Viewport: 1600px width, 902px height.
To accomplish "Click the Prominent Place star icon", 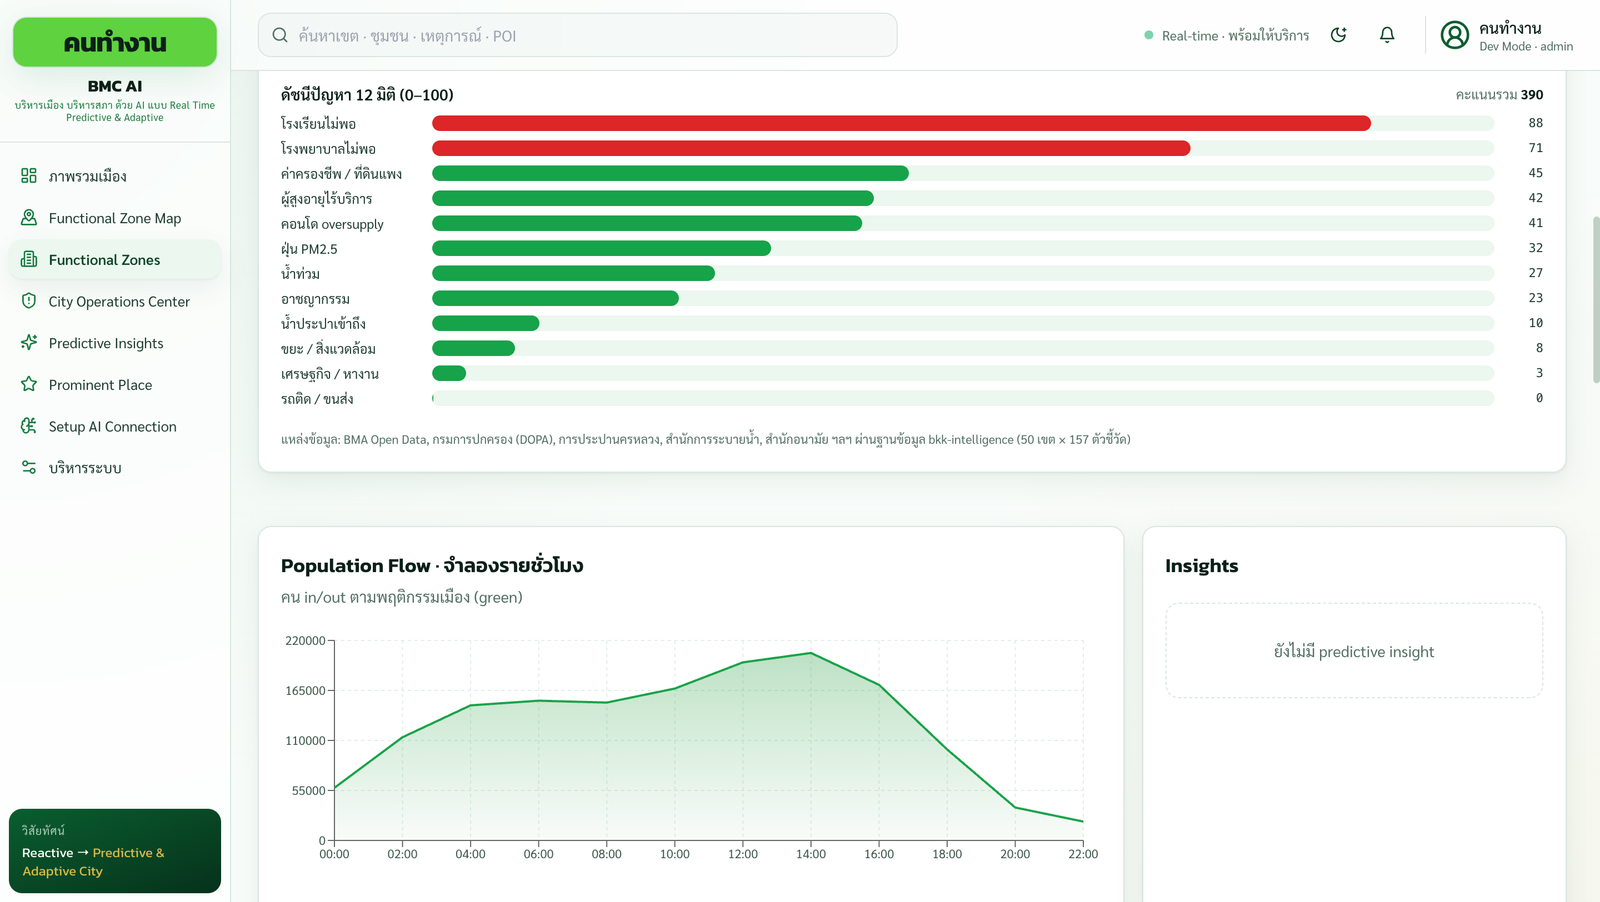I will (x=29, y=384).
